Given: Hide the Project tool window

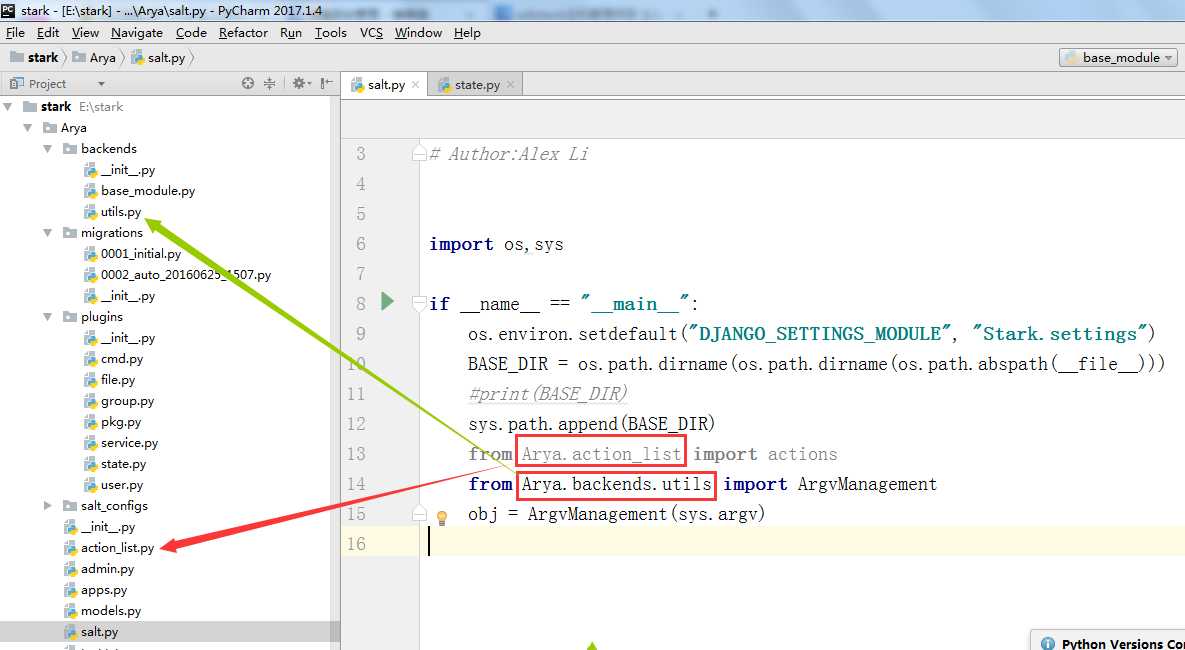Looking at the screenshot, I should pos(326,83).
